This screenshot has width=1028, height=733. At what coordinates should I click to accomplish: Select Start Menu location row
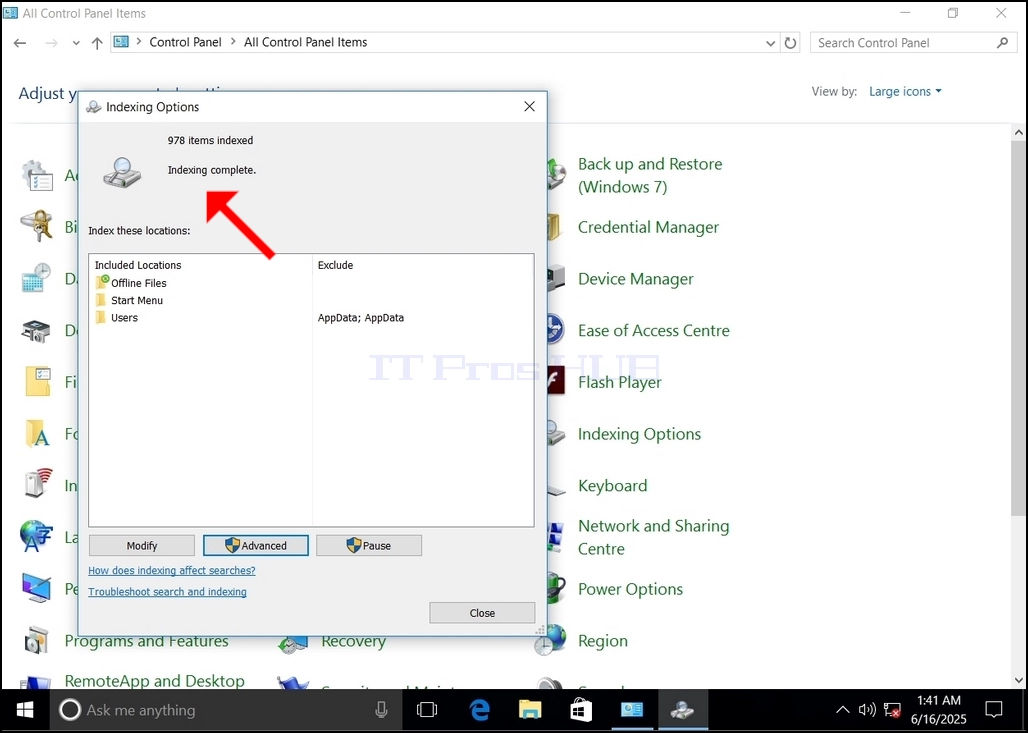tap(136, 300)
